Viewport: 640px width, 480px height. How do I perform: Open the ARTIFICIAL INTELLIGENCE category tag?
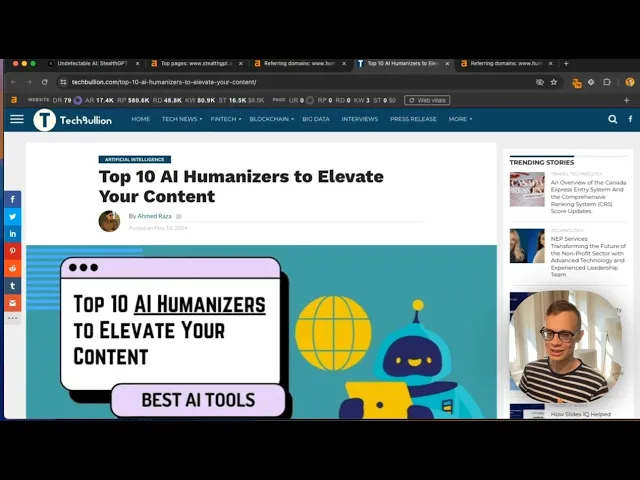135,160
